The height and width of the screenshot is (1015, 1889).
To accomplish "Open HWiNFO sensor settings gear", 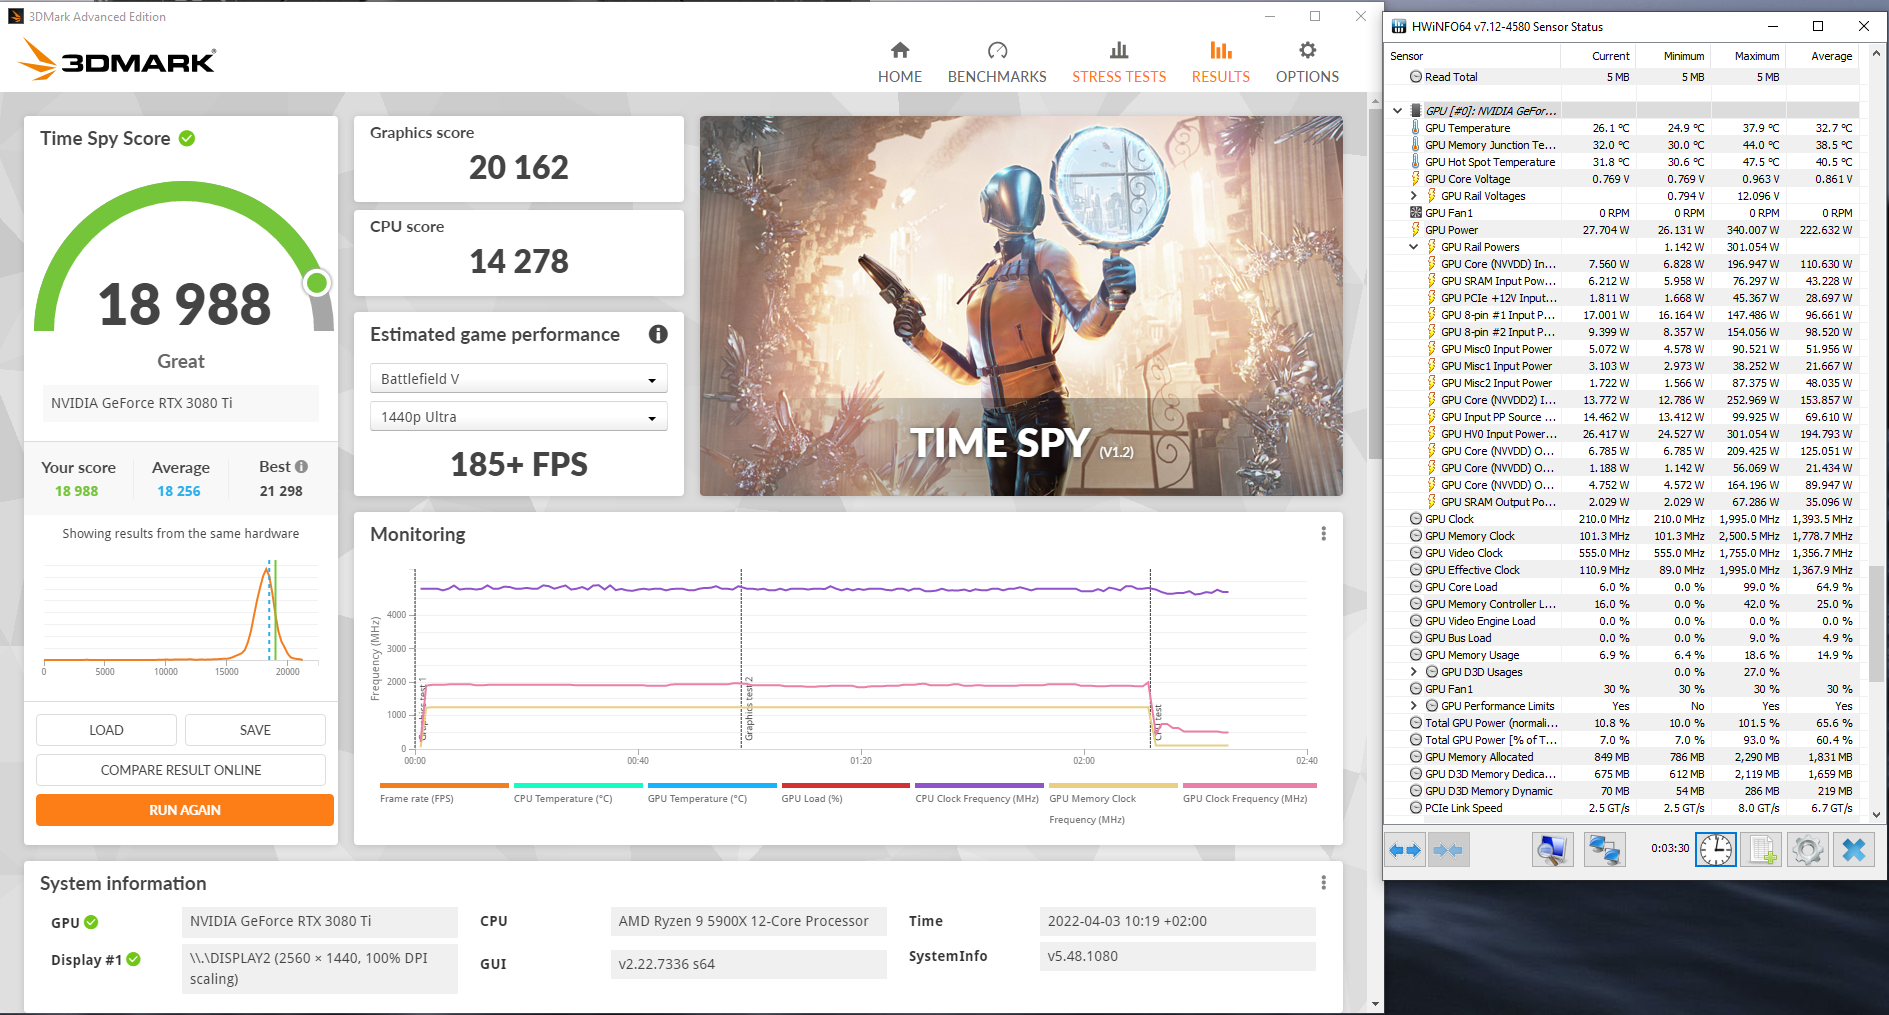I will pos(1808,850).
